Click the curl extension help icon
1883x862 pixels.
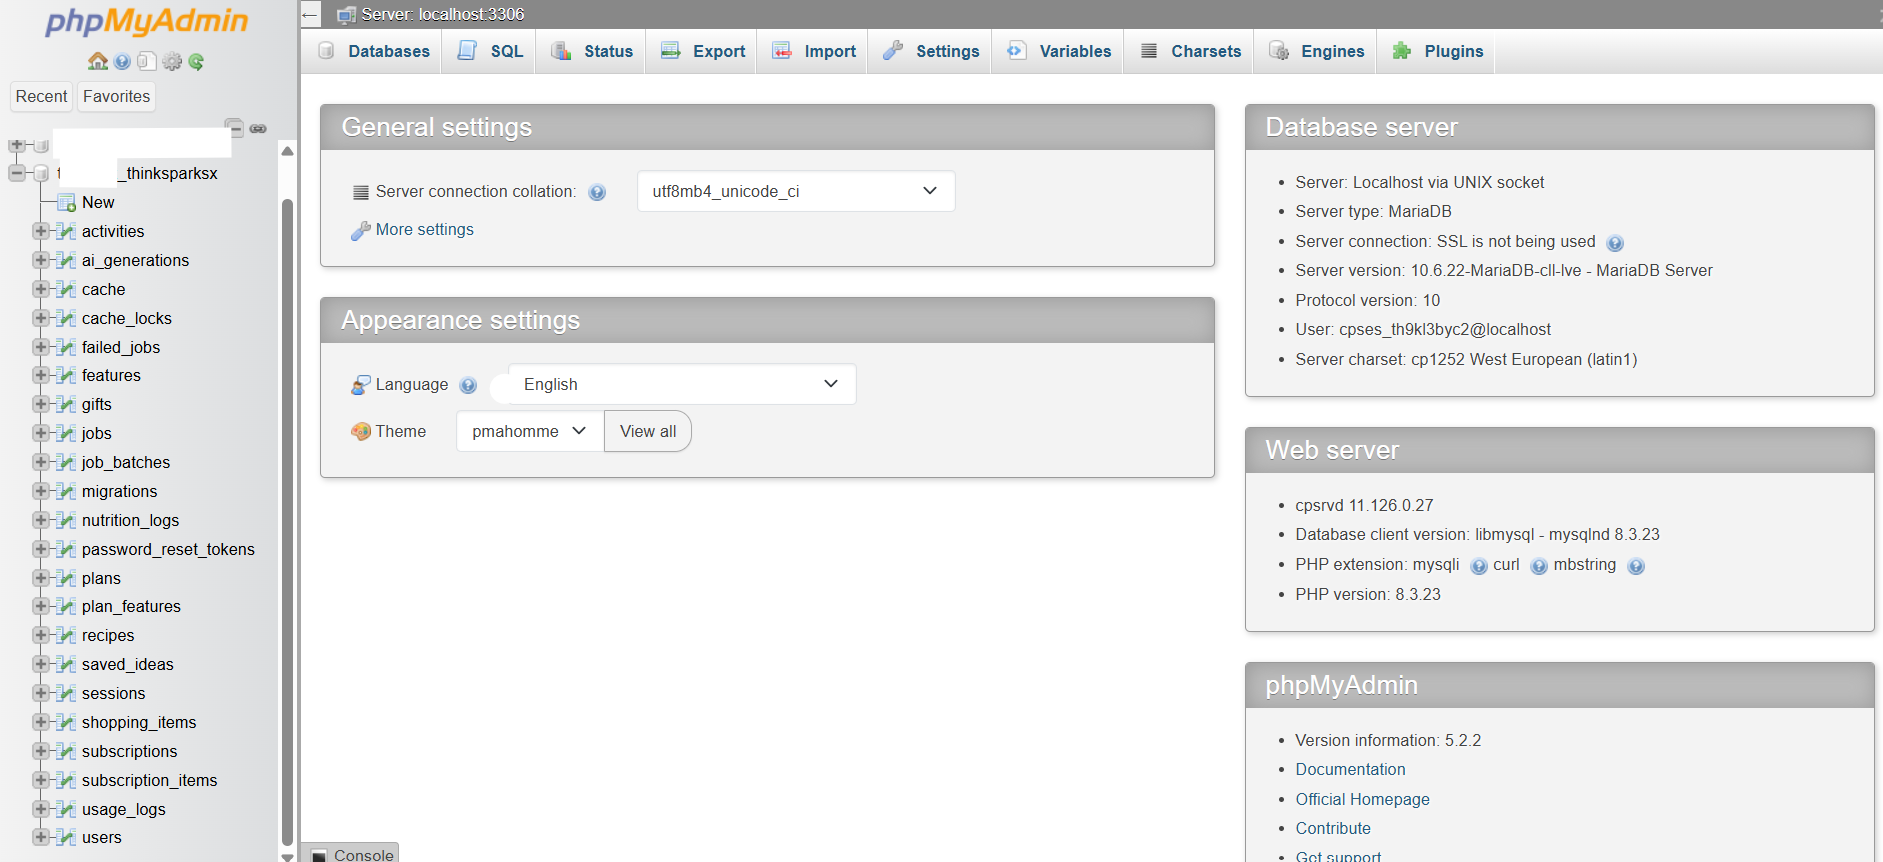(x=1539, y=567)
